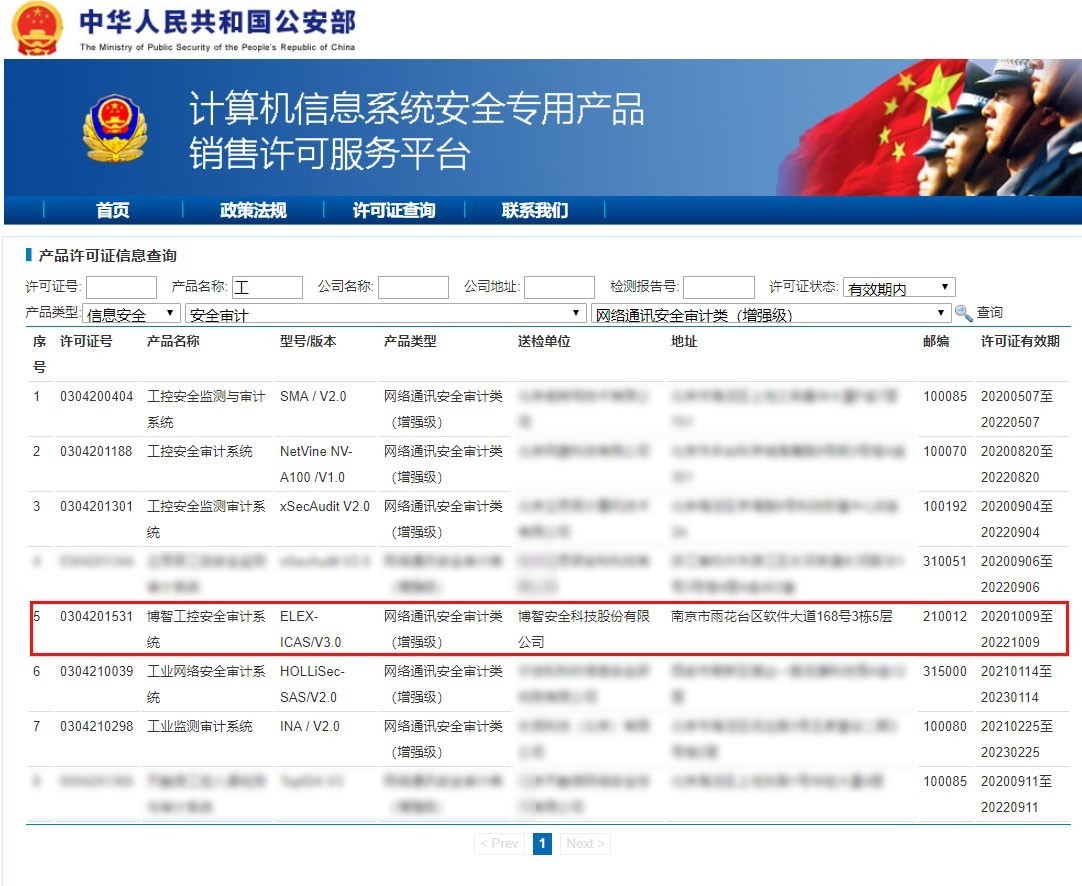The image size is (1082, 886).
Task: Click the Prev pagination button
Action: [x=499, y=843]
